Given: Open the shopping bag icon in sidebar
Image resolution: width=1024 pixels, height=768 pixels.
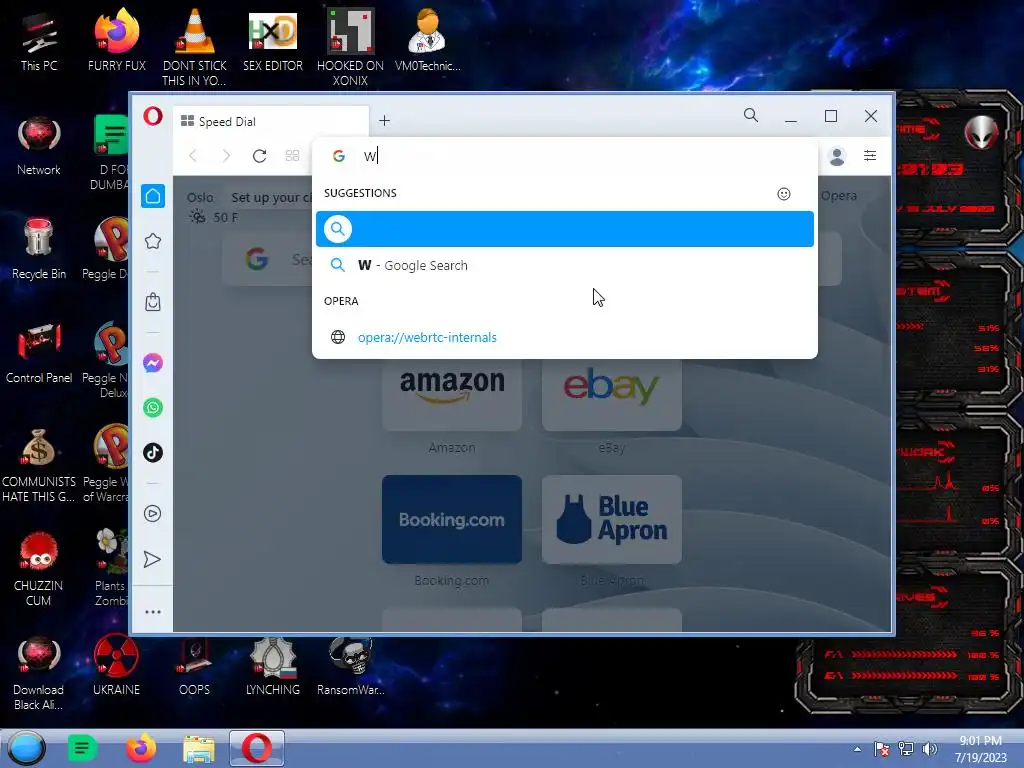Looking at the screenshot, I should 153,302.
